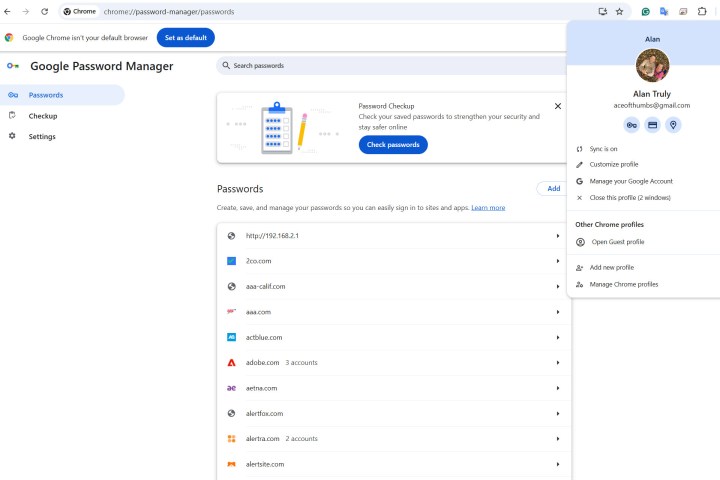Click the Search passwords field
Screen dimensions: 720x480
(x=390, y=65)
